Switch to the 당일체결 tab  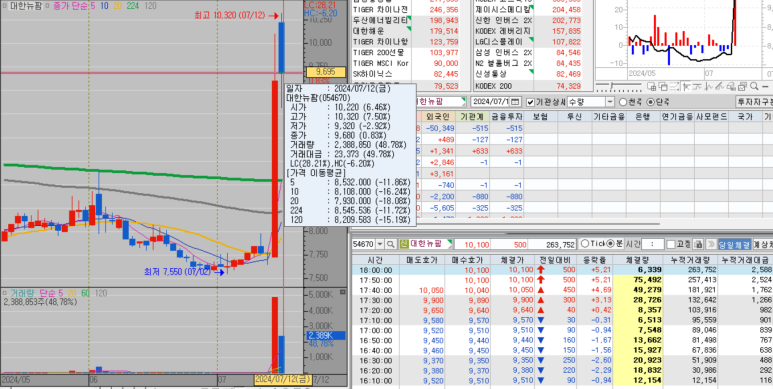coord(734,245)
